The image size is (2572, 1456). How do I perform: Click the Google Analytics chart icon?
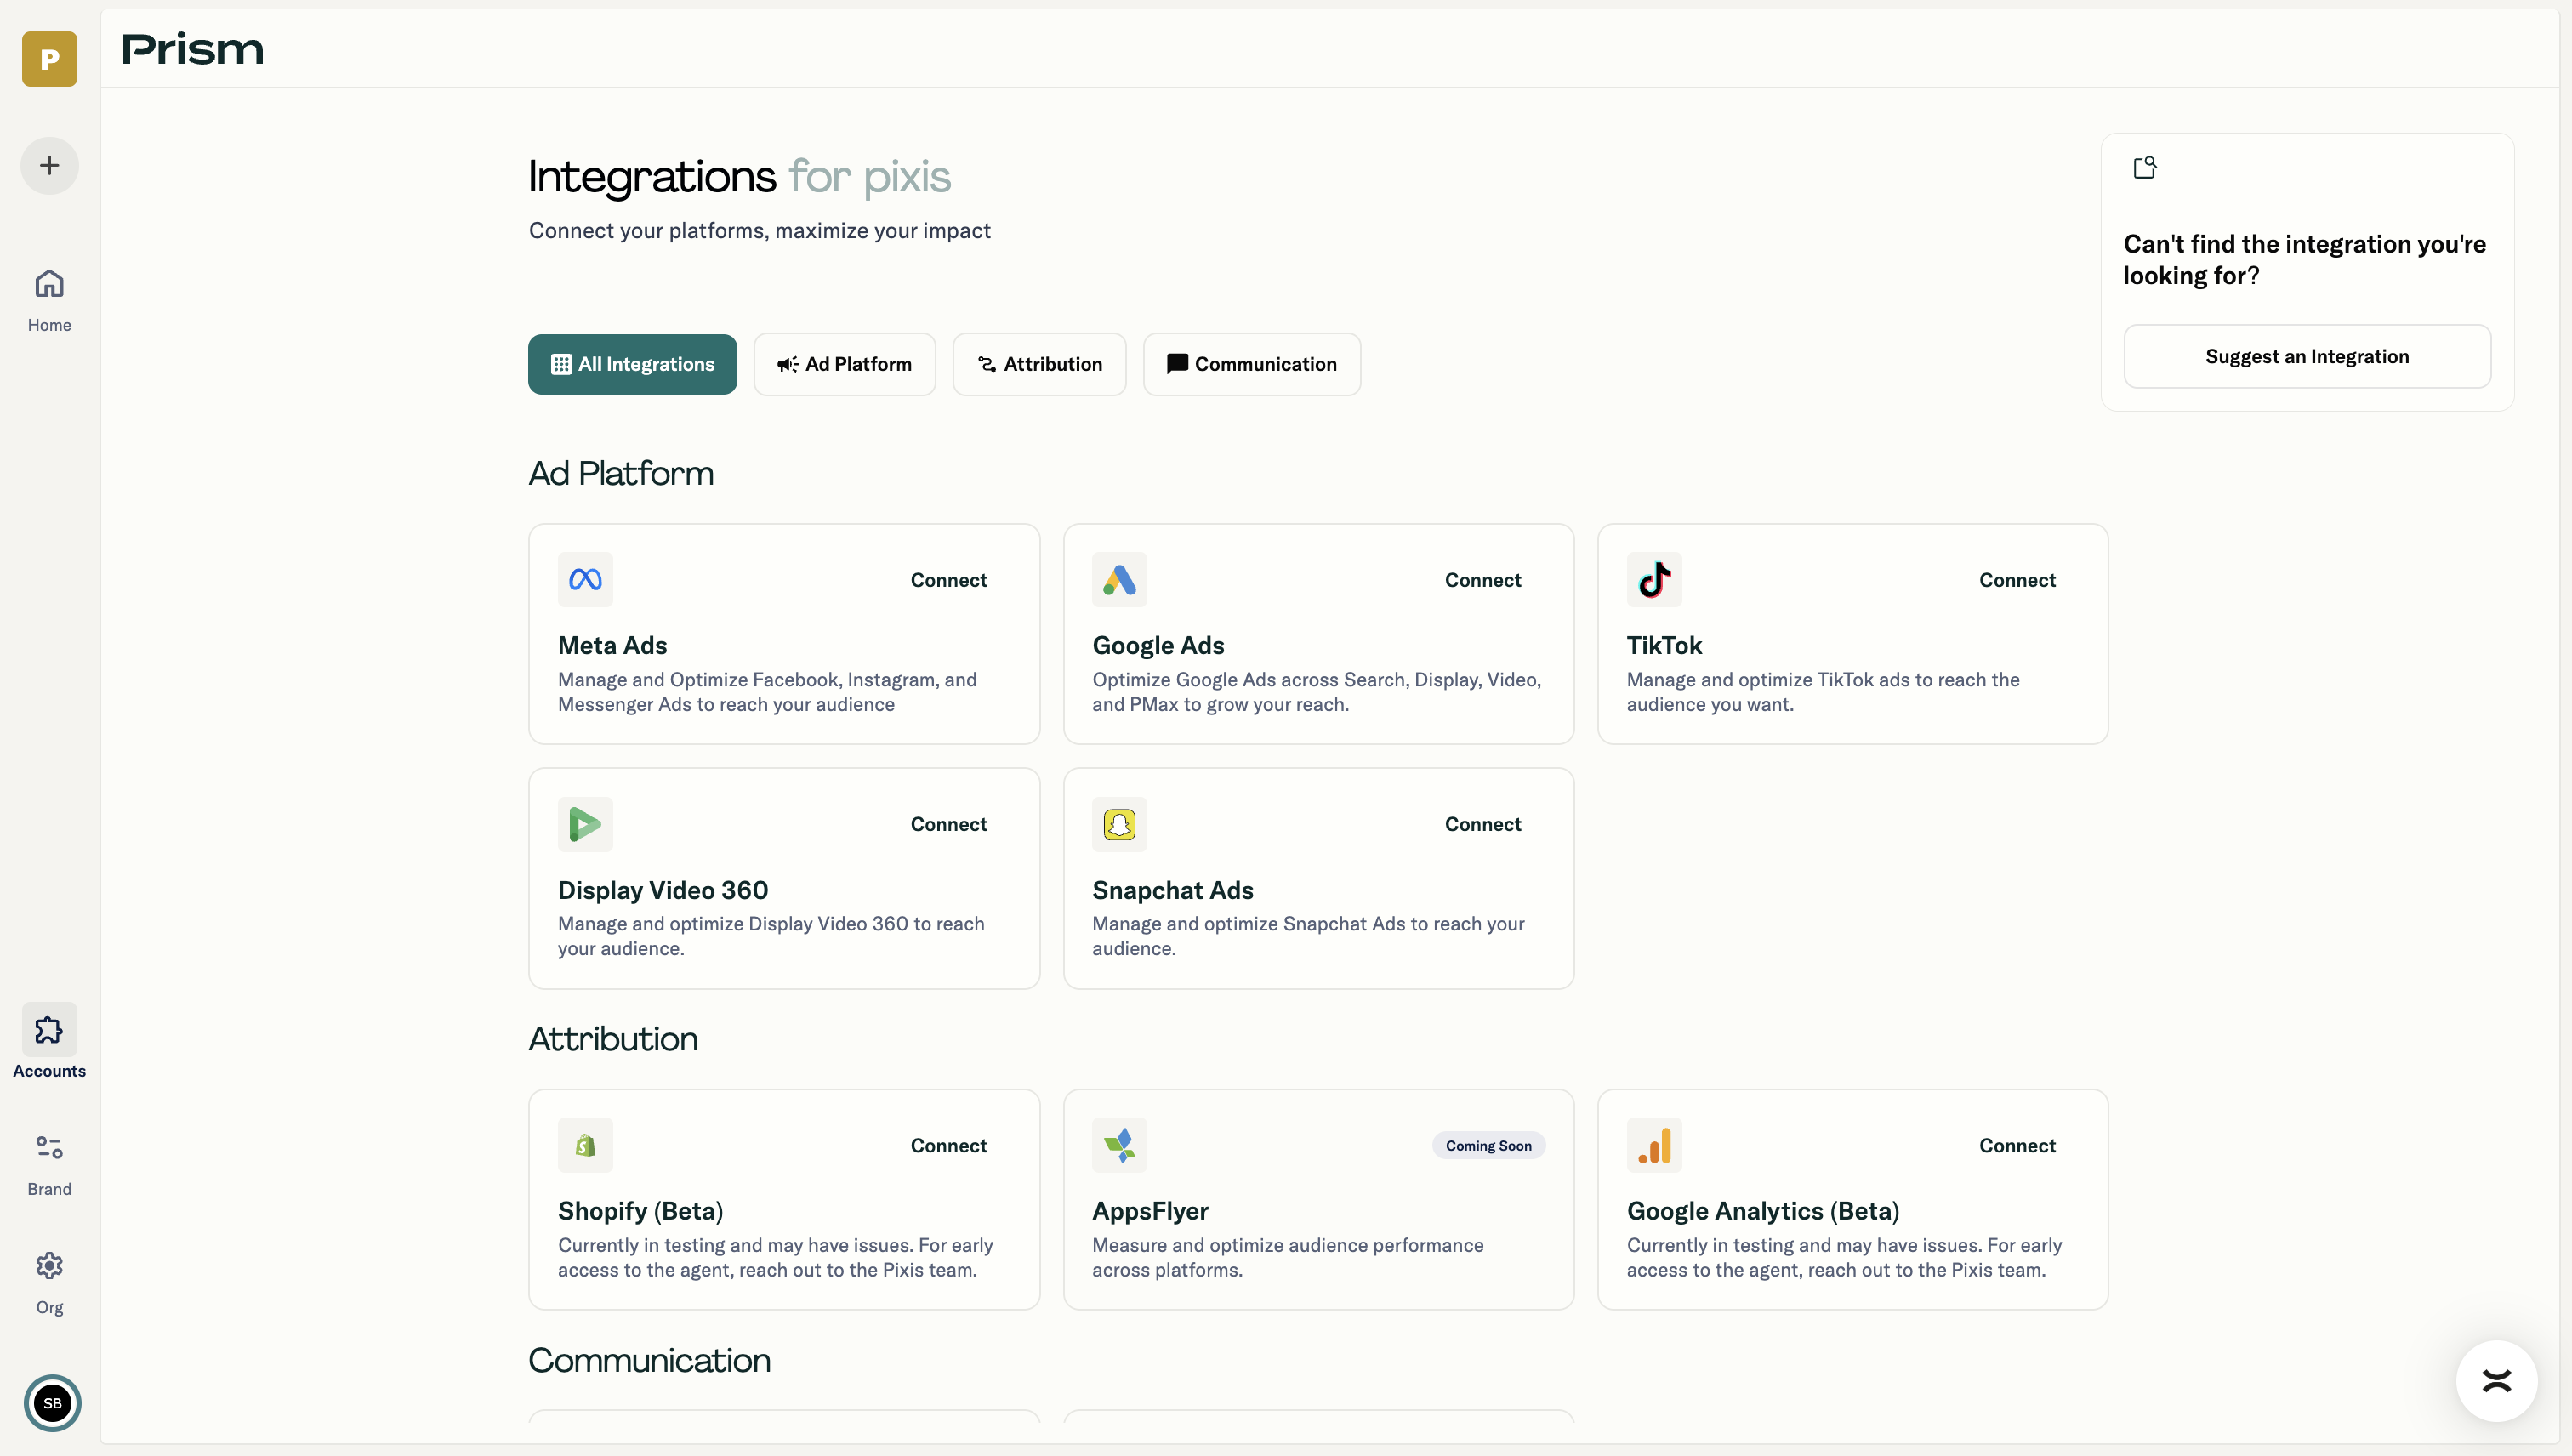[1653, 1144]
